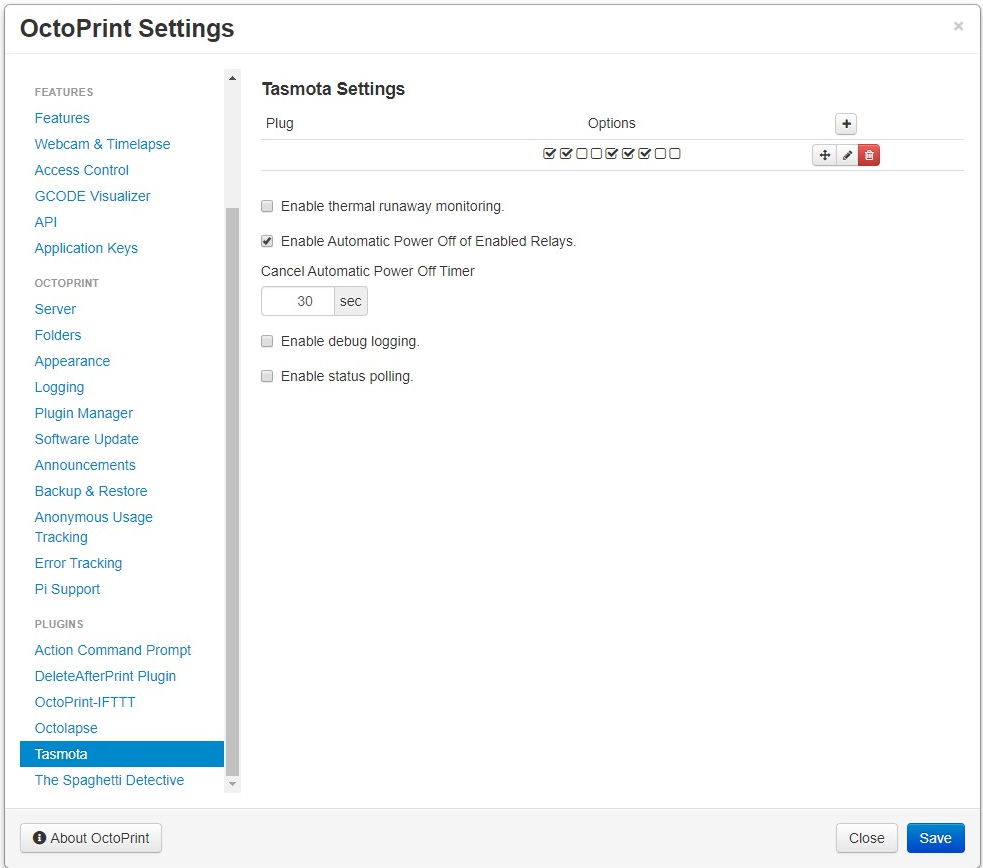Screen dimensions: 983x868
Task: Open Software Update settings
Action: tap(87, 439)
